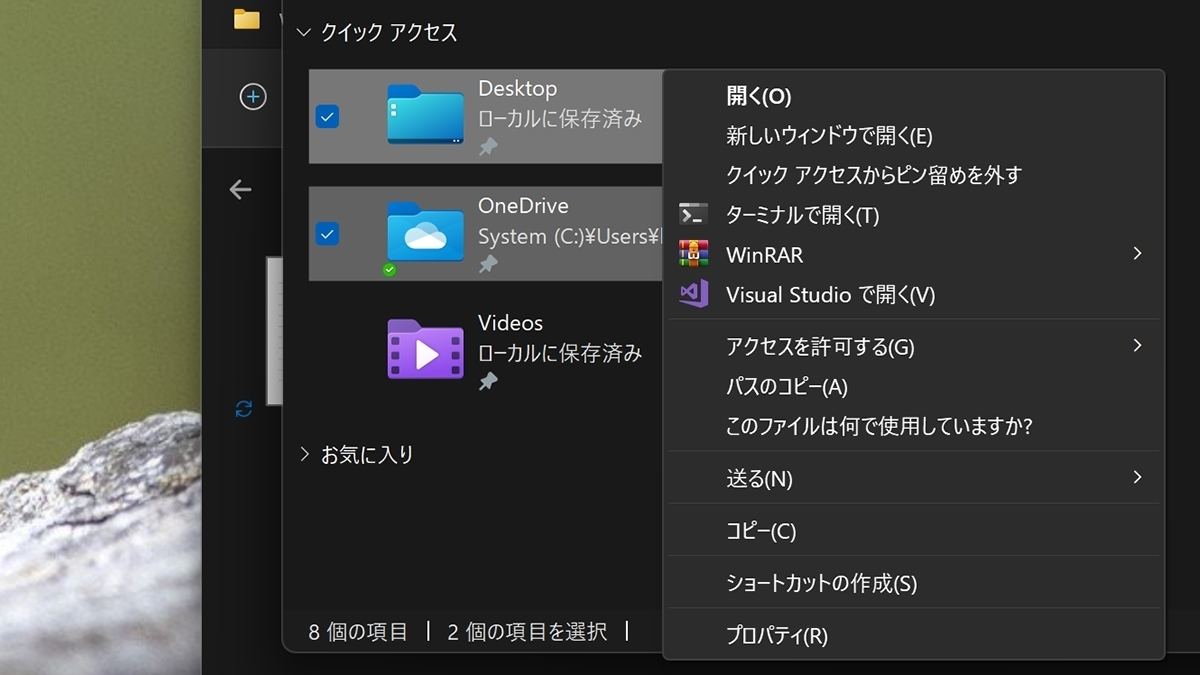Click the Desktop folder icon
The height and width of the screenshot is (675, 1200).
425,115
